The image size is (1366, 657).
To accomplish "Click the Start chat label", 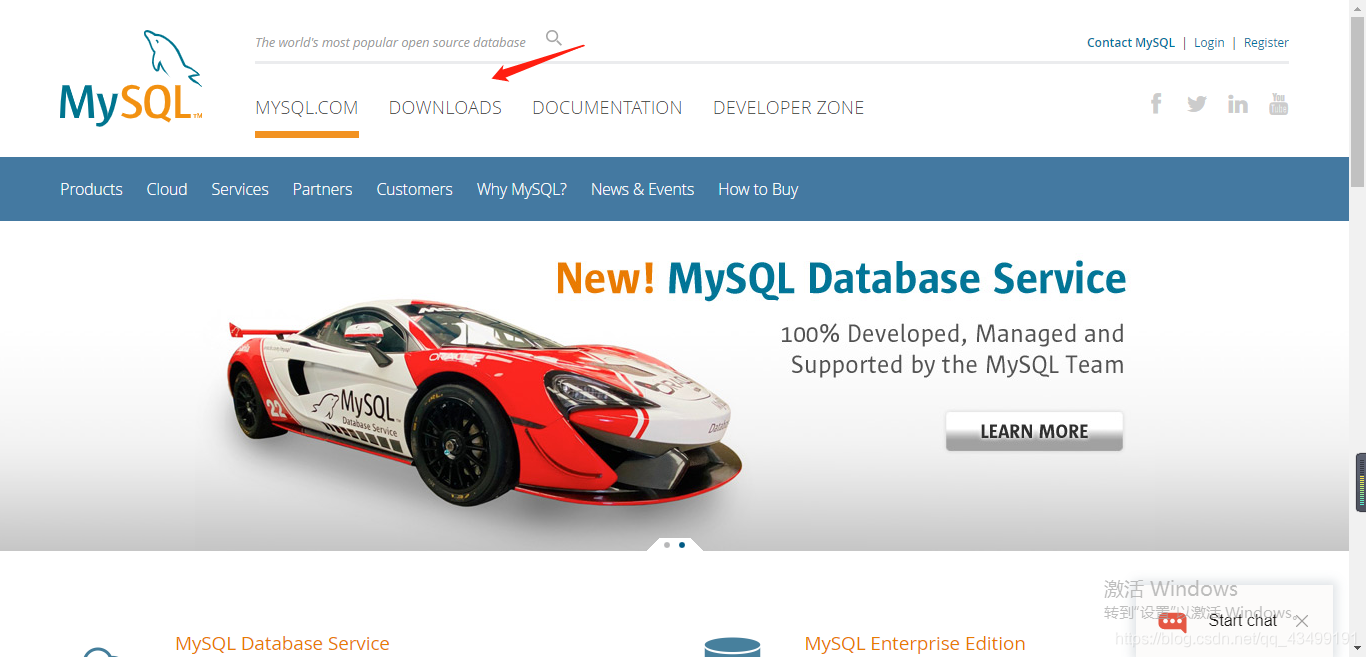I will (x=1243, y=621).
